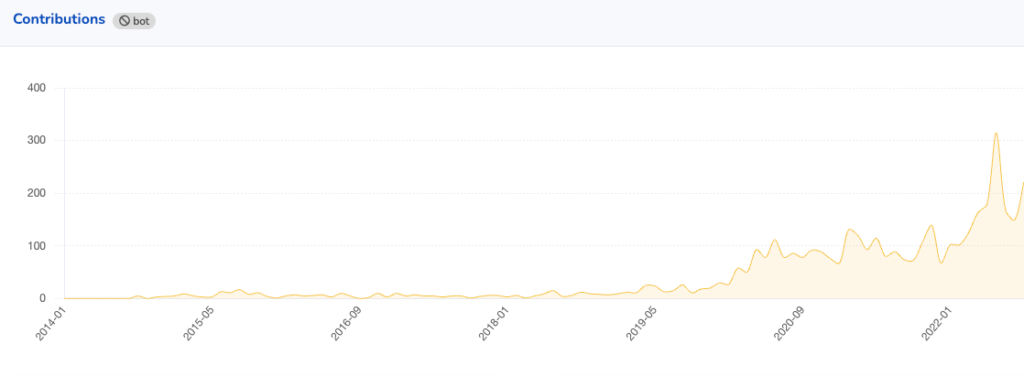
Task: Select the 0 y-axis label
Action: coord(42,298)
